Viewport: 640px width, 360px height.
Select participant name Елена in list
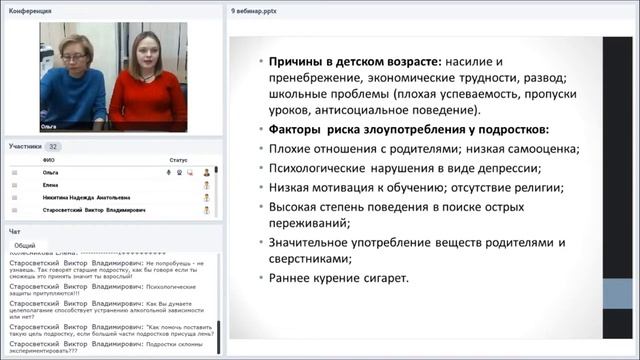pos(50,185)
